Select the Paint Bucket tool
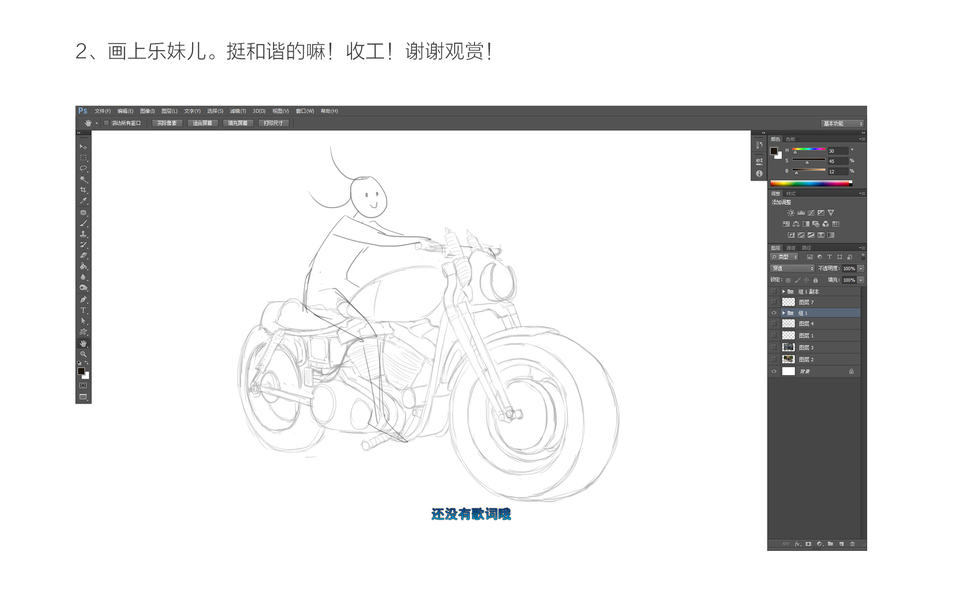 click(83, 266)
